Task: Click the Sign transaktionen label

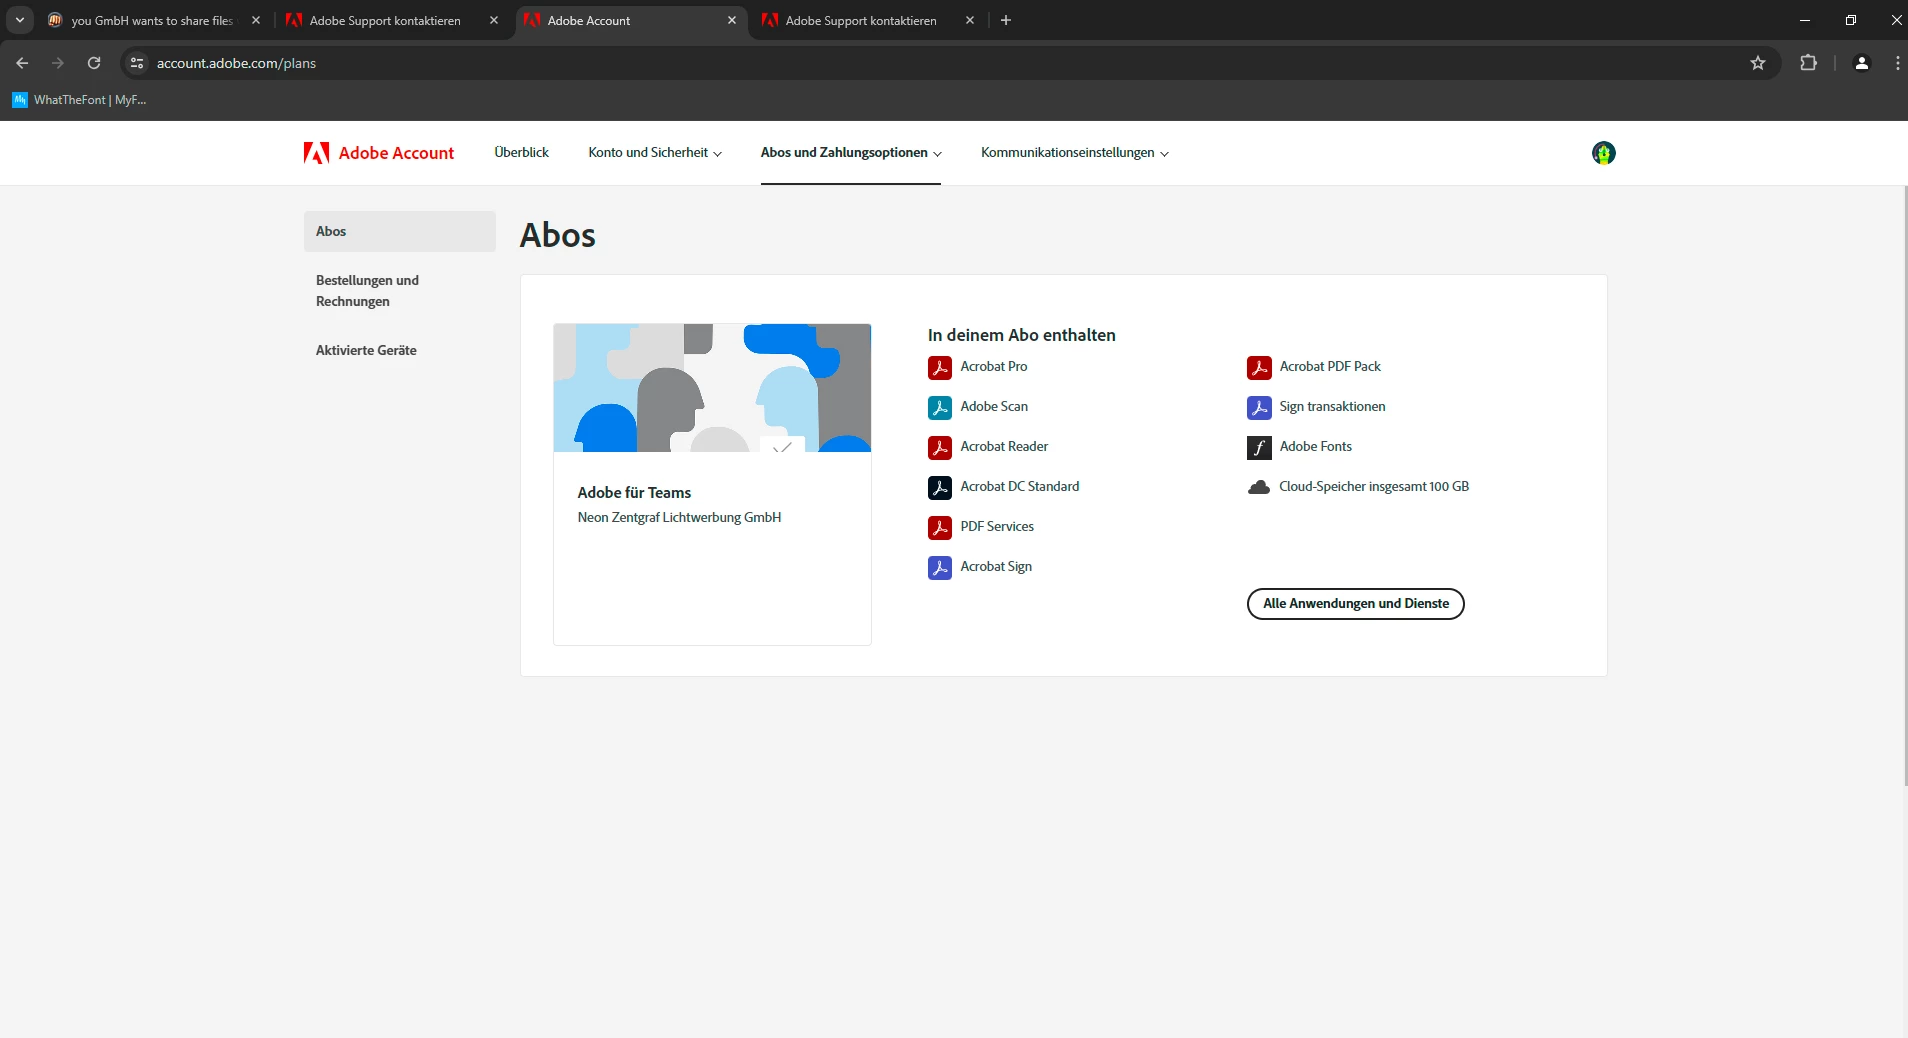Action: click(x=1332, y=407)
